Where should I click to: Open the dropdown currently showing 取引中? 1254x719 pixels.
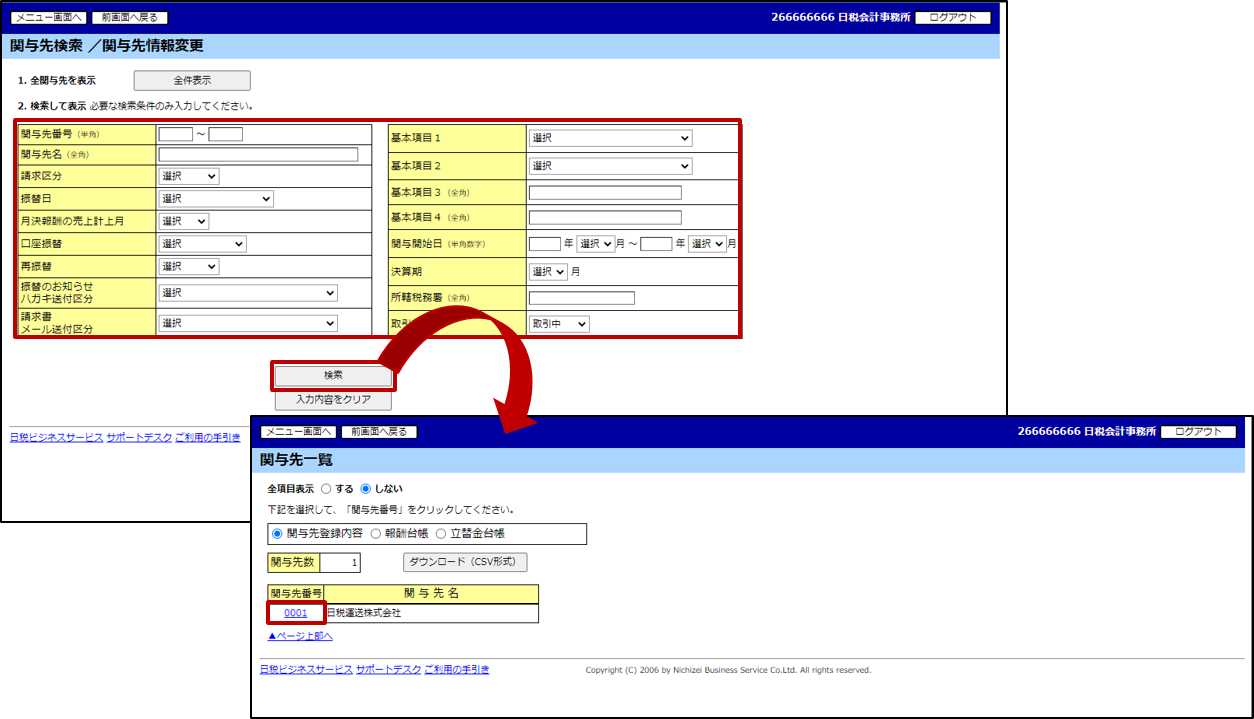click(x=558, y=324)
